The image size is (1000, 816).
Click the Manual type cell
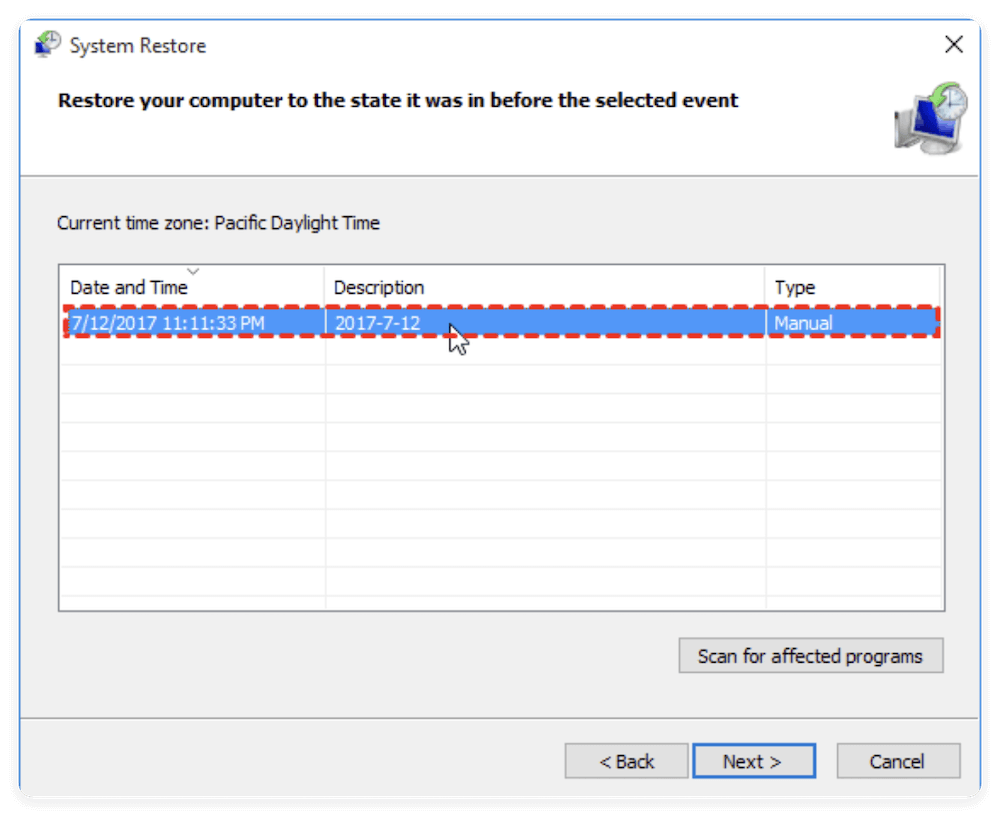point(803,323)
